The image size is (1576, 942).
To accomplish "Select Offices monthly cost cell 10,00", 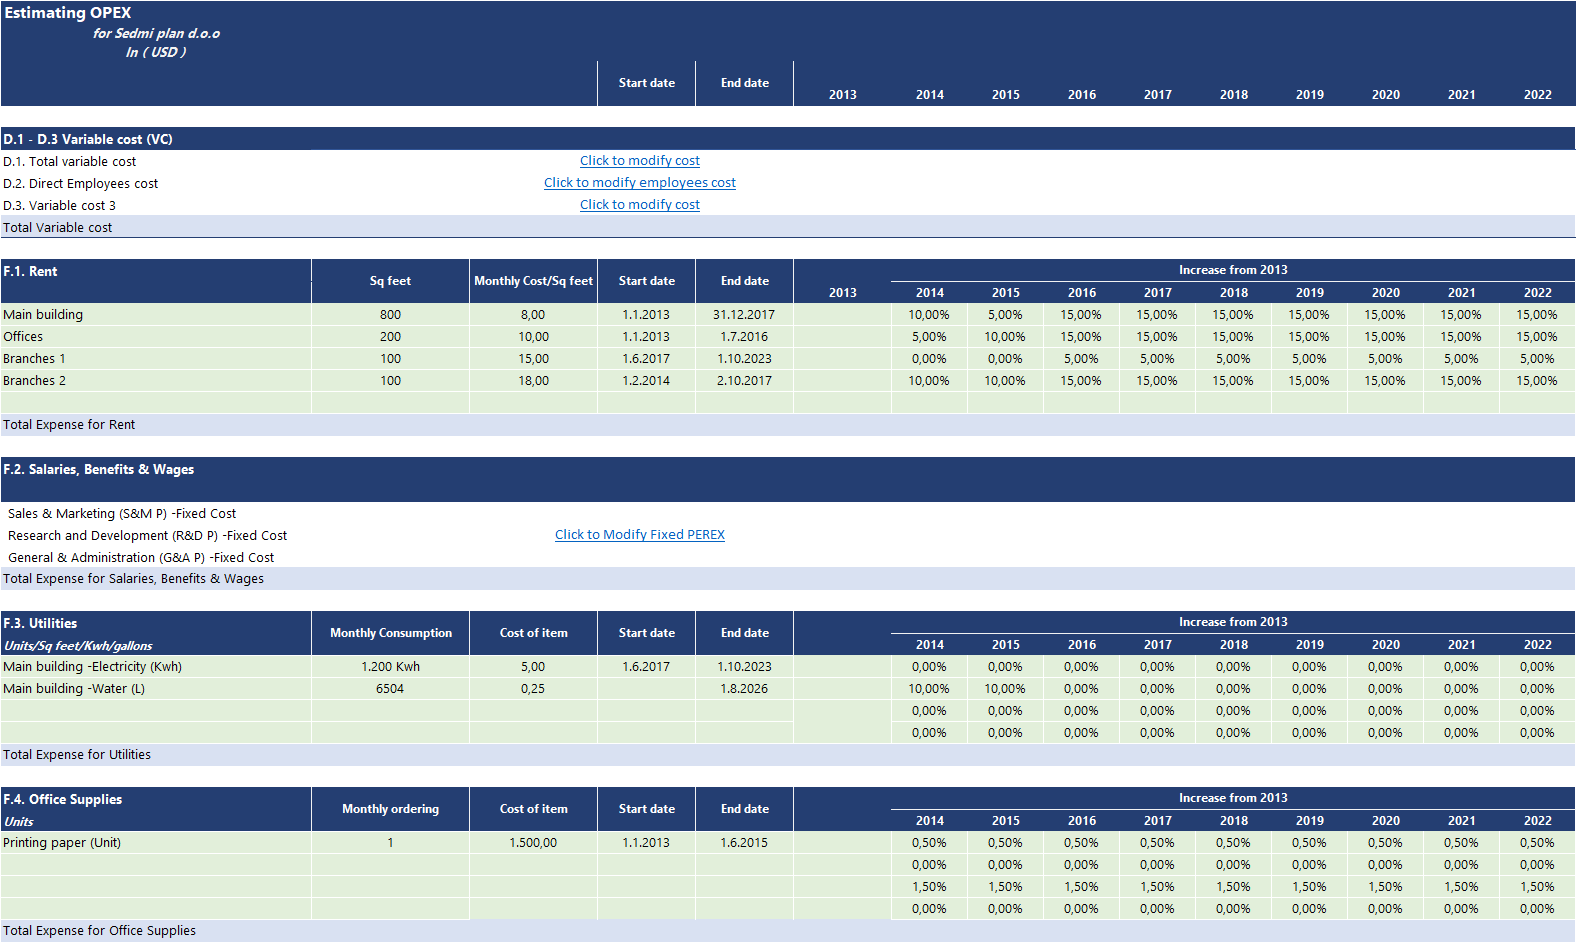I will 533,337.
